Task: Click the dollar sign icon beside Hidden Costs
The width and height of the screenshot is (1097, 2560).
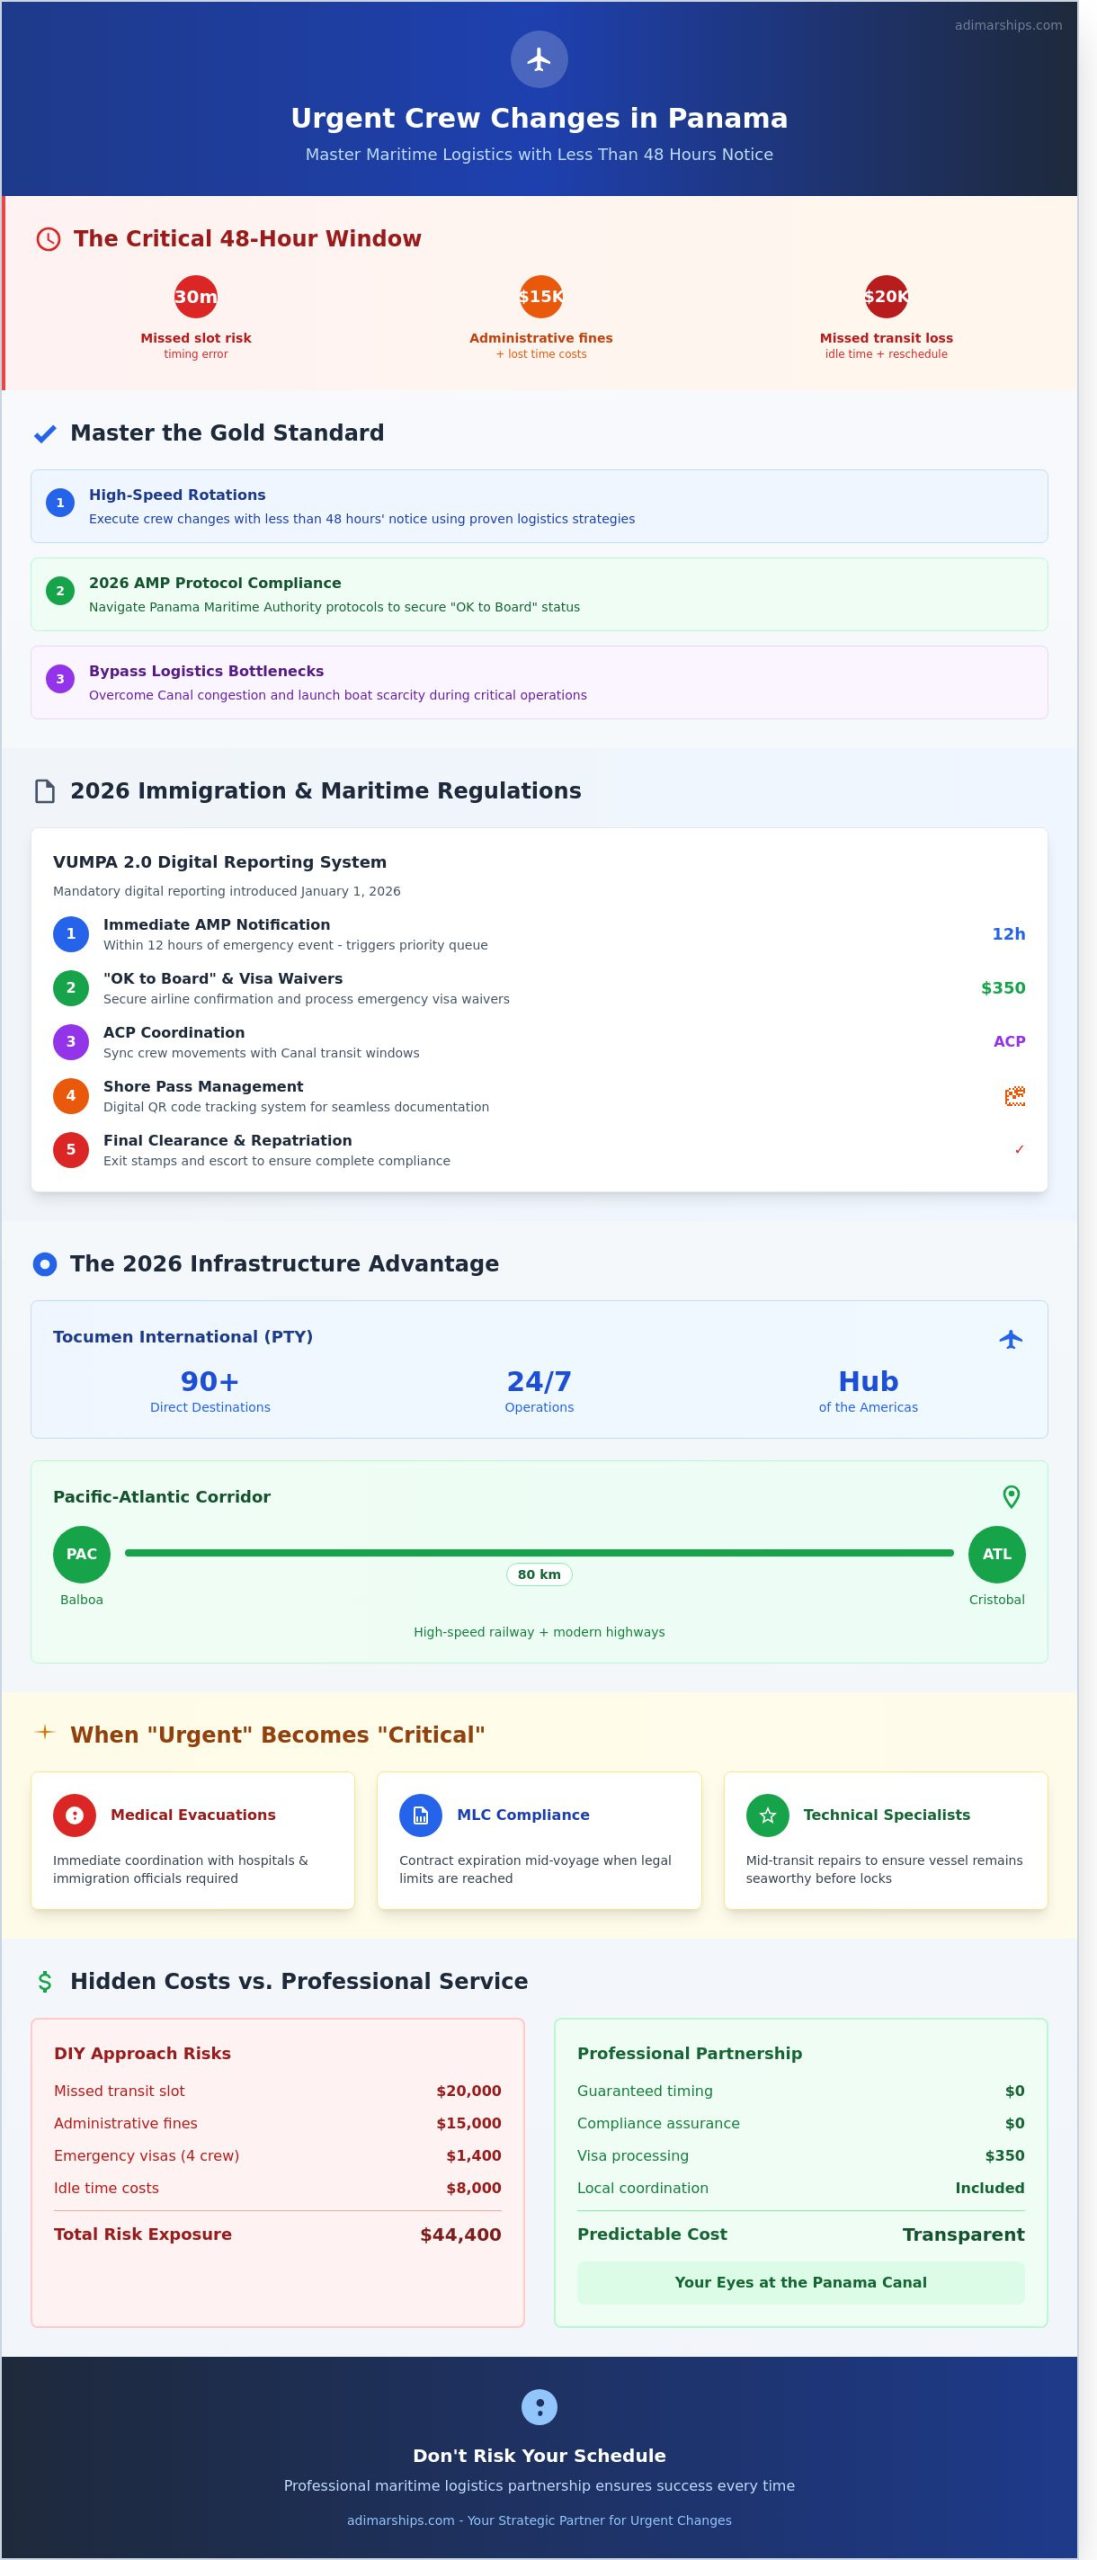Action: [x=45, y=1981]
